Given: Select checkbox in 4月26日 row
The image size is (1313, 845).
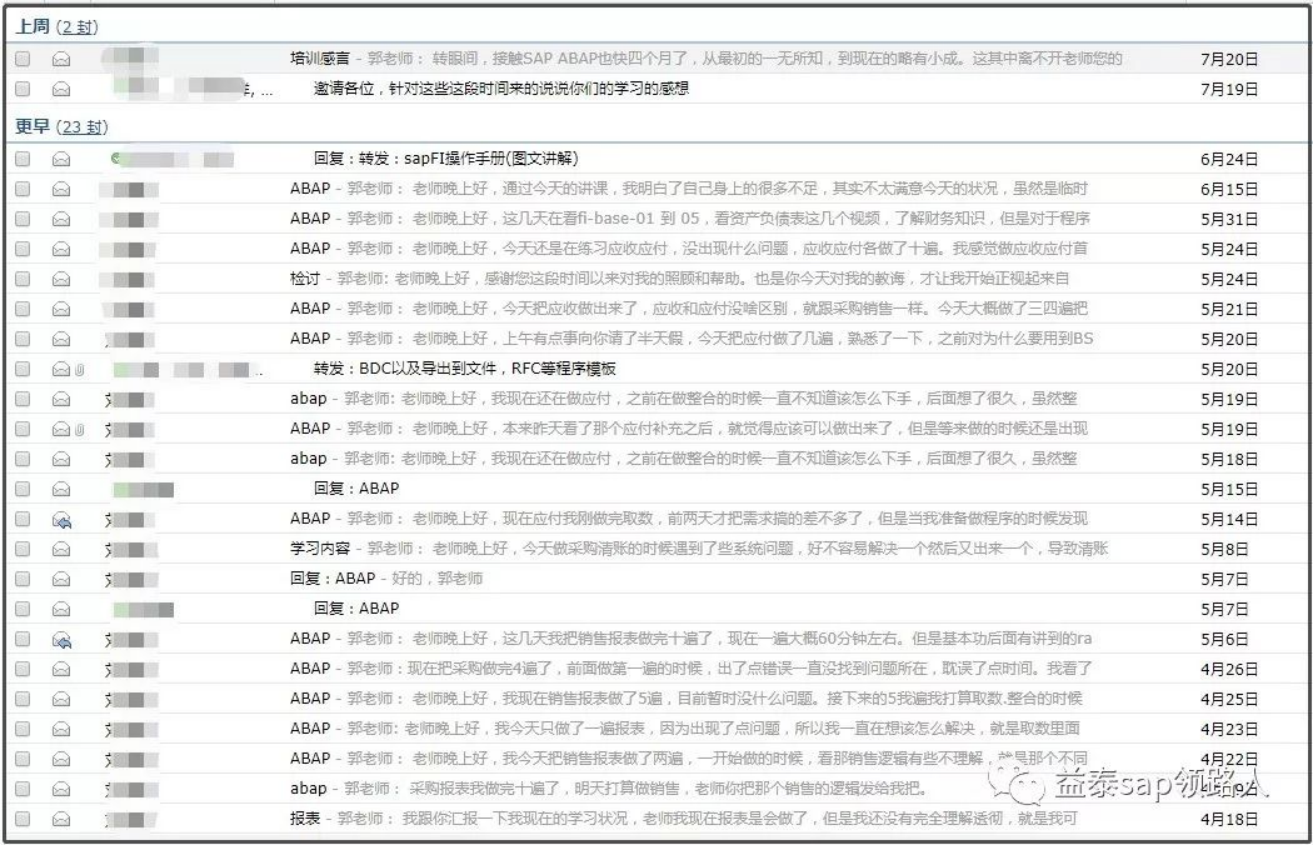Looking at the screenshot, I should [x=22, y=669].
